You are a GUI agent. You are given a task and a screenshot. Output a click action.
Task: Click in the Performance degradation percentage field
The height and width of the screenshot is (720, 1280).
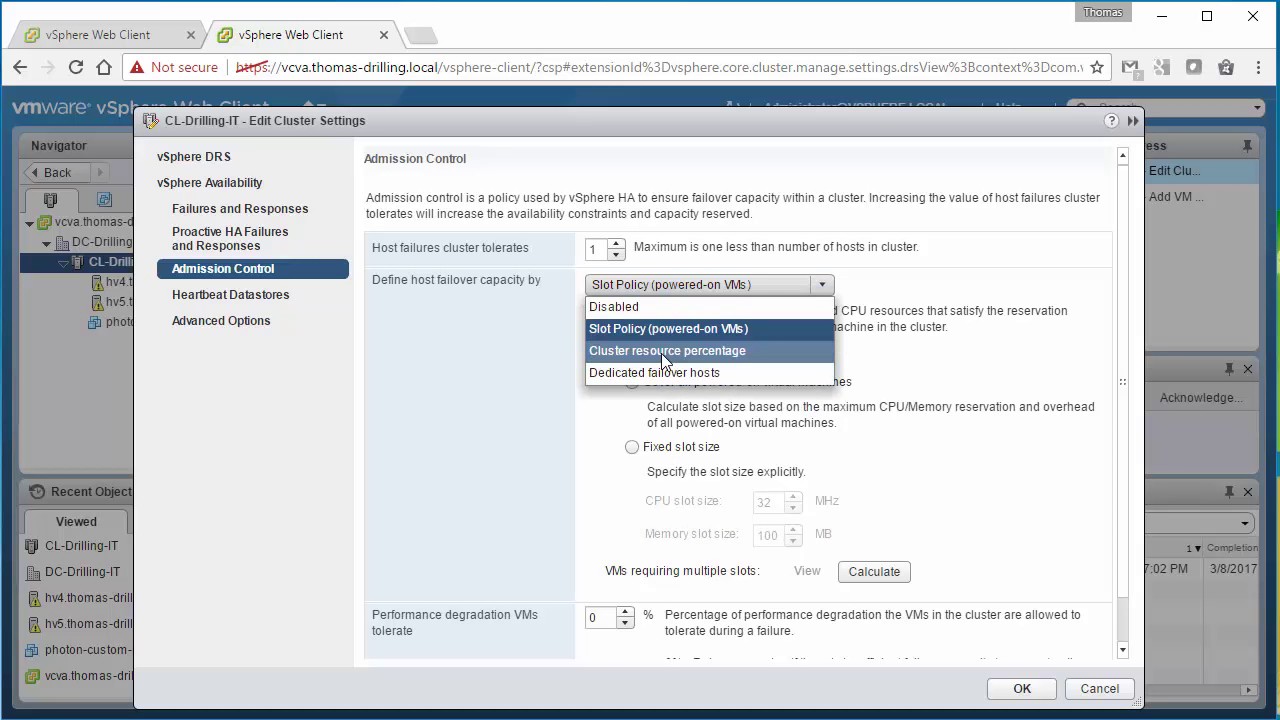(x=601, y=618)
